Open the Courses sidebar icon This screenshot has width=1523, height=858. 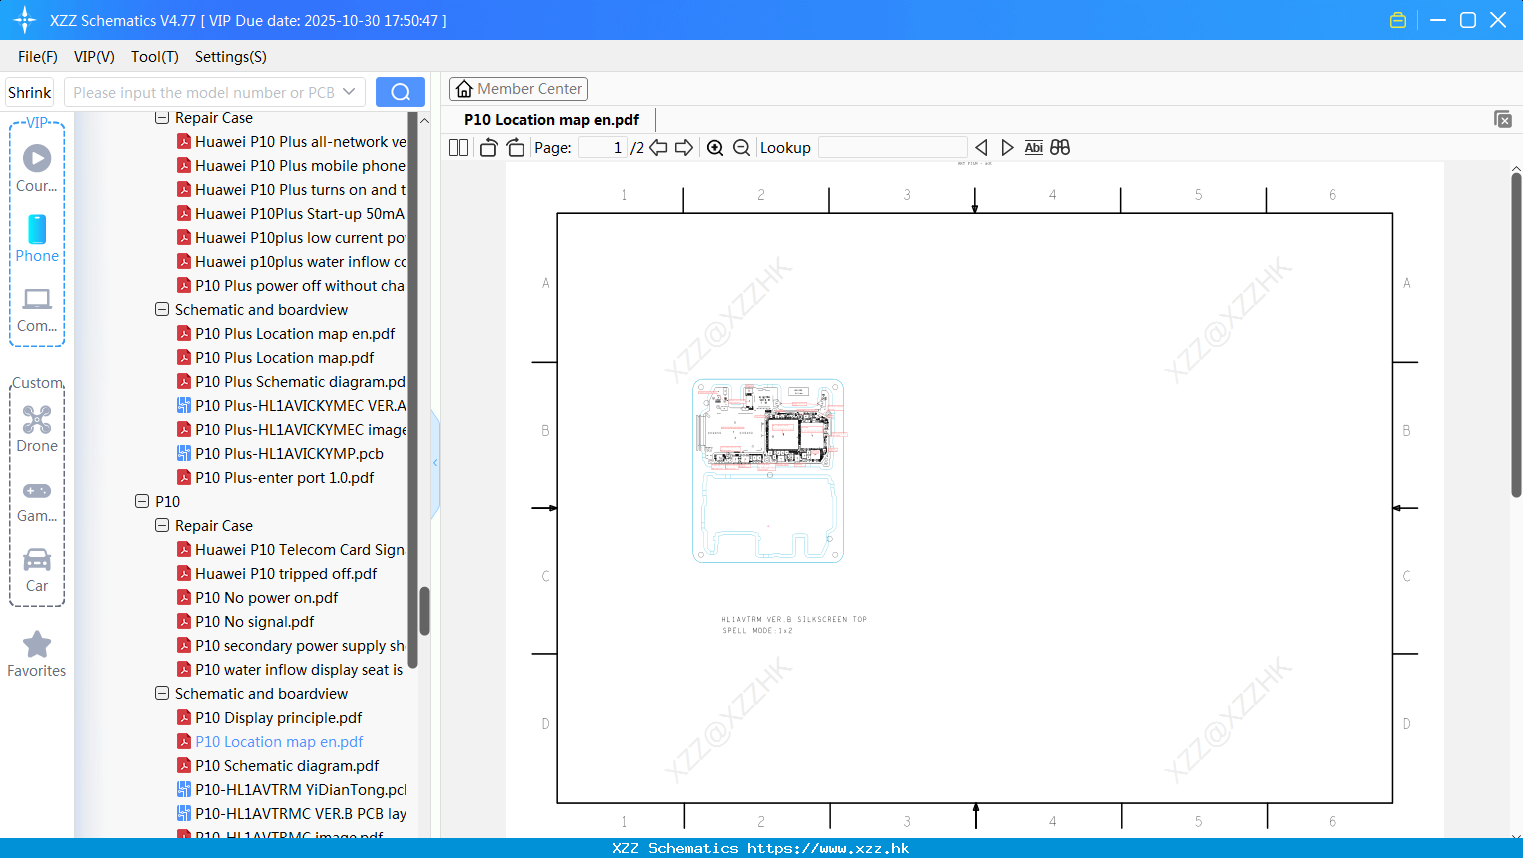37,168
